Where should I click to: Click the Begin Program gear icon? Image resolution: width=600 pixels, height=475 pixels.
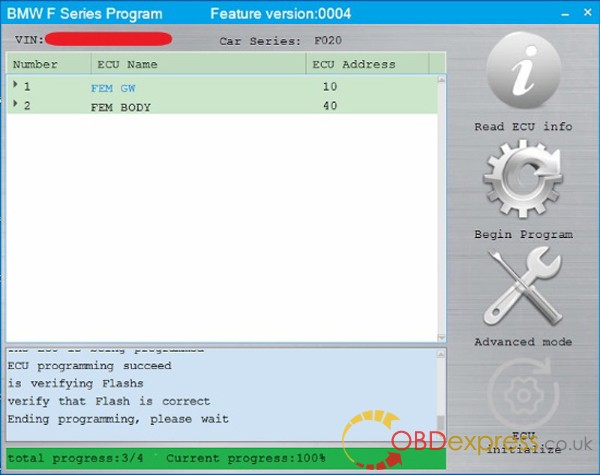click(x=523, y=179)
